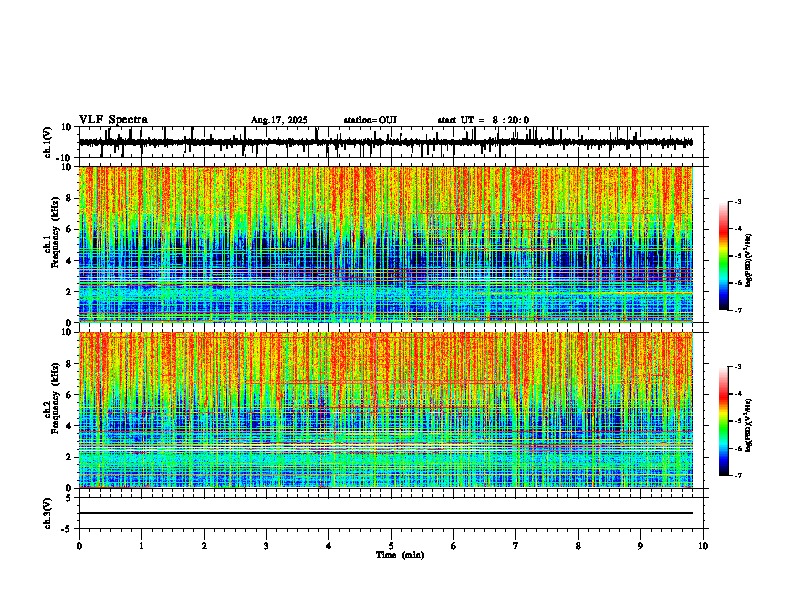Screen dimensions: 792x612
Task: Click the "9" tick on the time axis
Action: point(640,546)
